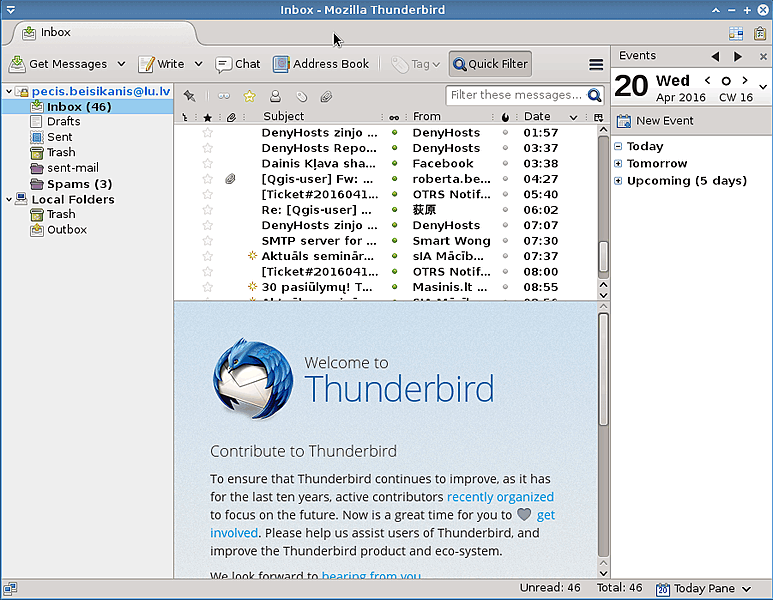The width and height of the screenshot is (773, 600).
Task: Open the Tag dropdown
Action: tap(415, 64)
